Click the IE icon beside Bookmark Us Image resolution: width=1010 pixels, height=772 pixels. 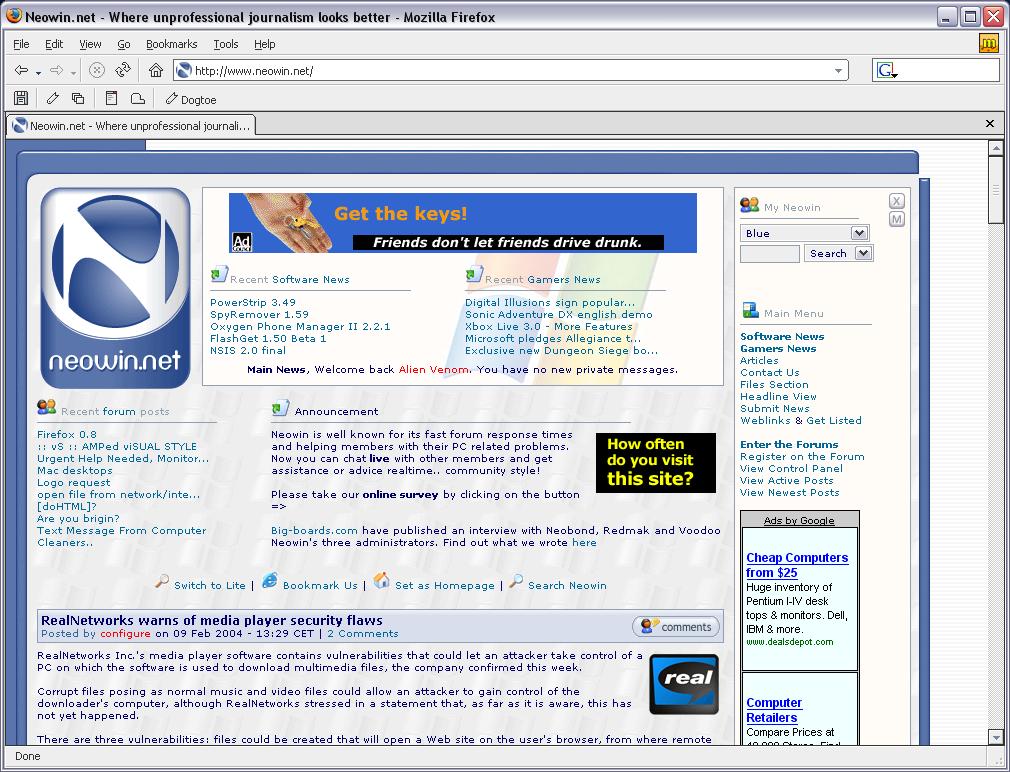point(269,580)
